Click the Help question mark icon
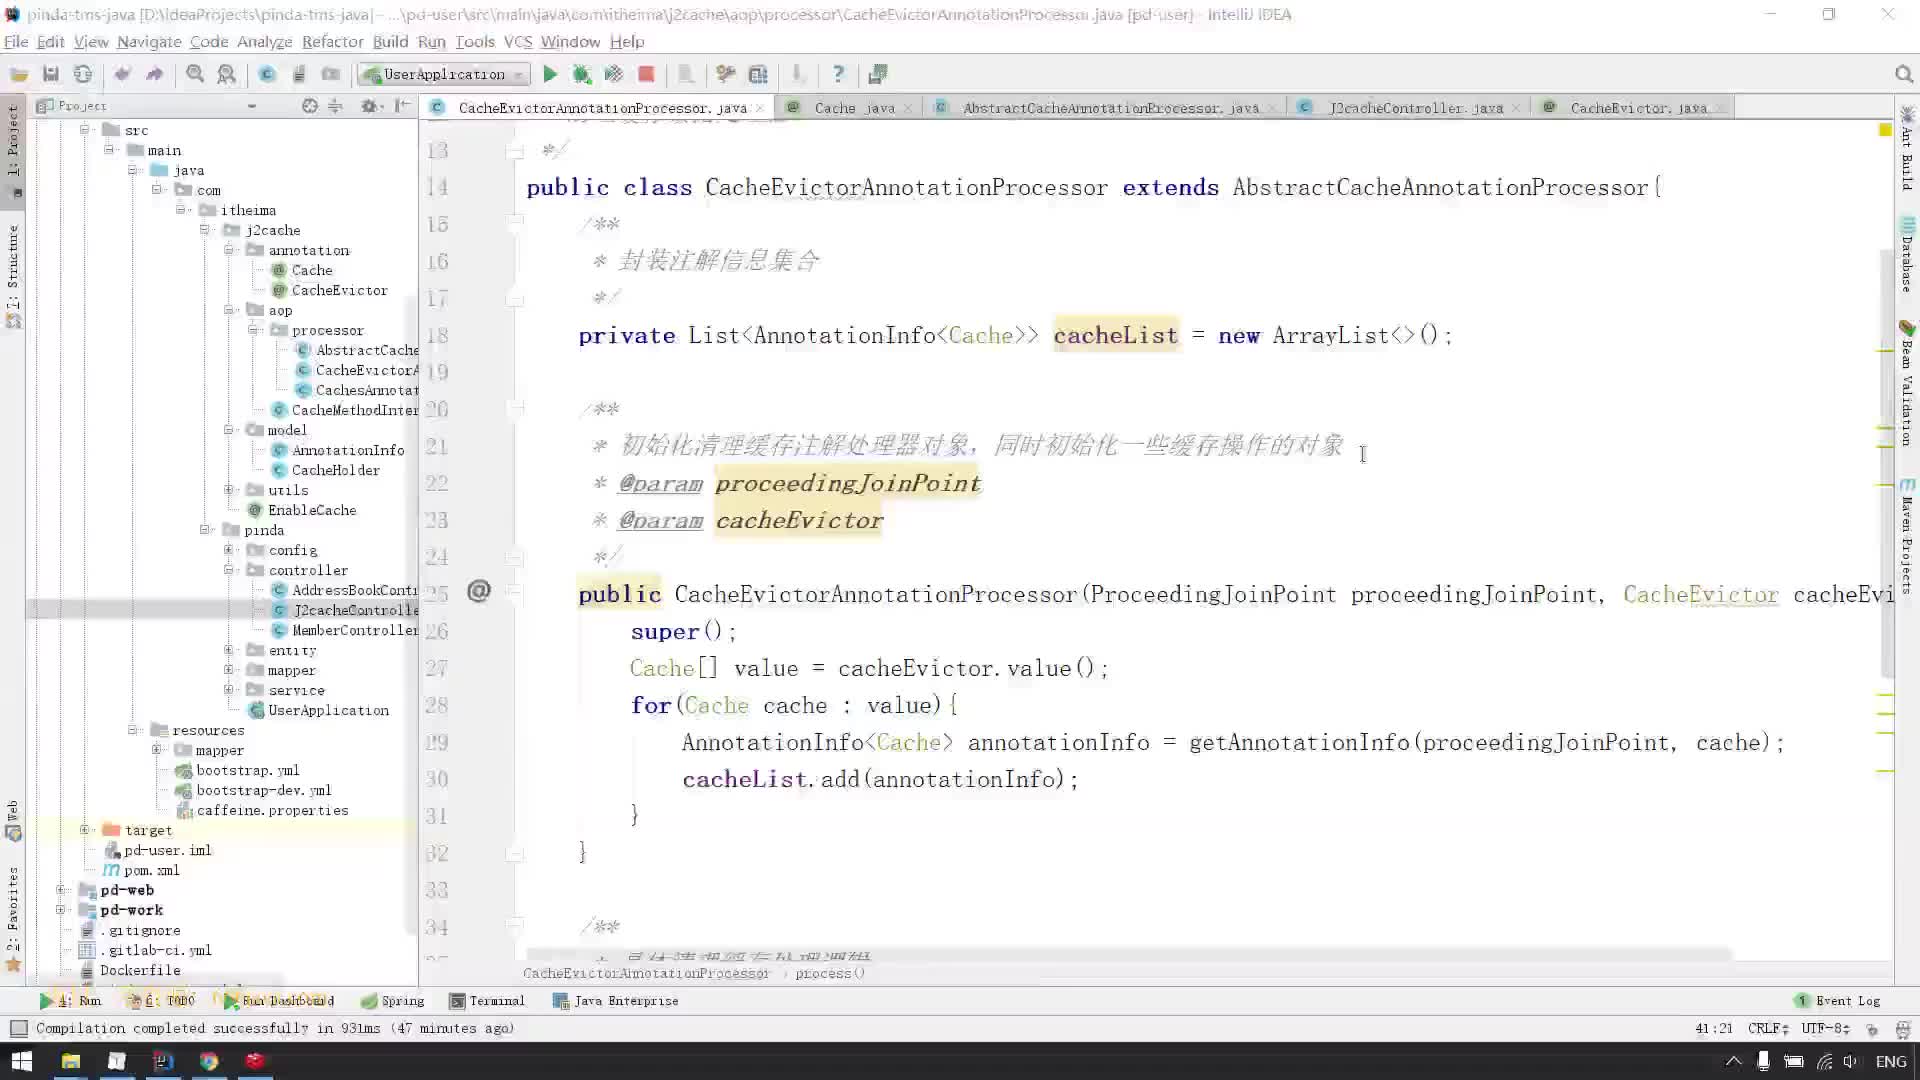Image resolution: width=1920 pixels, height=1080 pixels. (838, 74)
